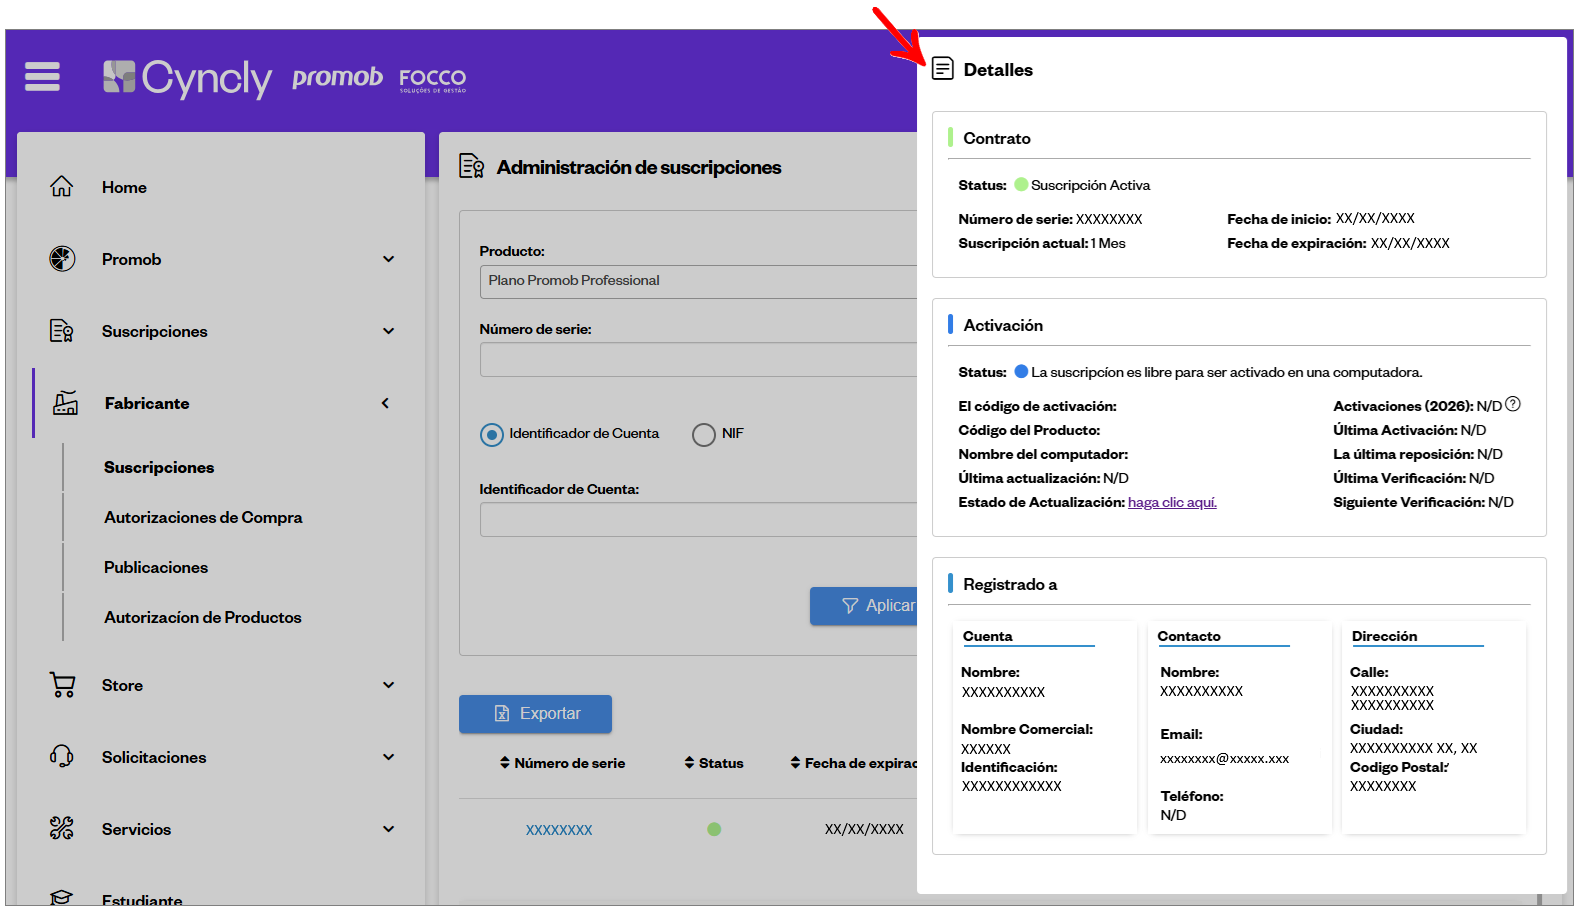Image resolution: width=1578 pixels, height=911 pixels.
Task: Click the Fabricante factory icon
Action: [65, 403]
